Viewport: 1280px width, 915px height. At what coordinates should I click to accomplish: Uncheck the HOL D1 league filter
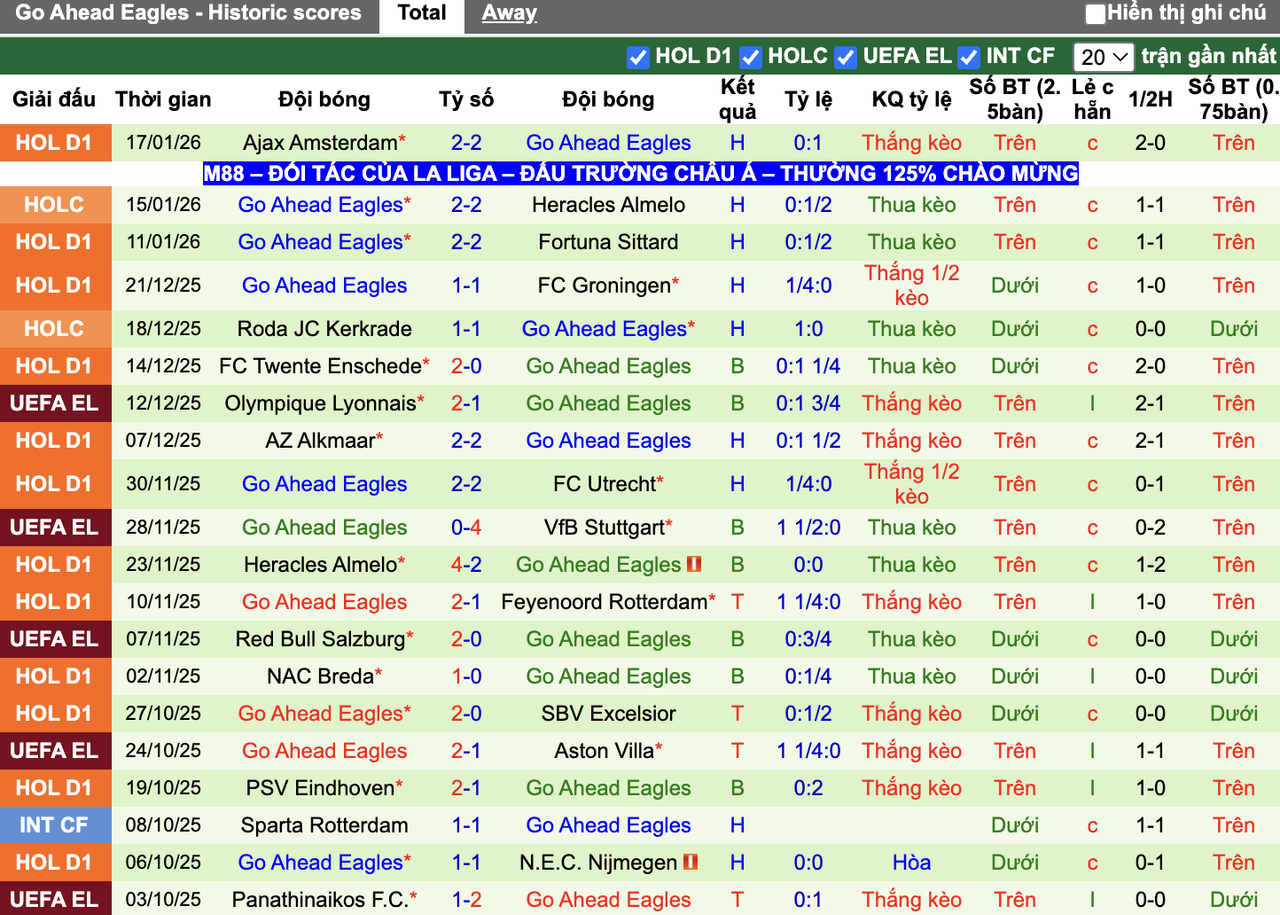(x=638, y=57)
